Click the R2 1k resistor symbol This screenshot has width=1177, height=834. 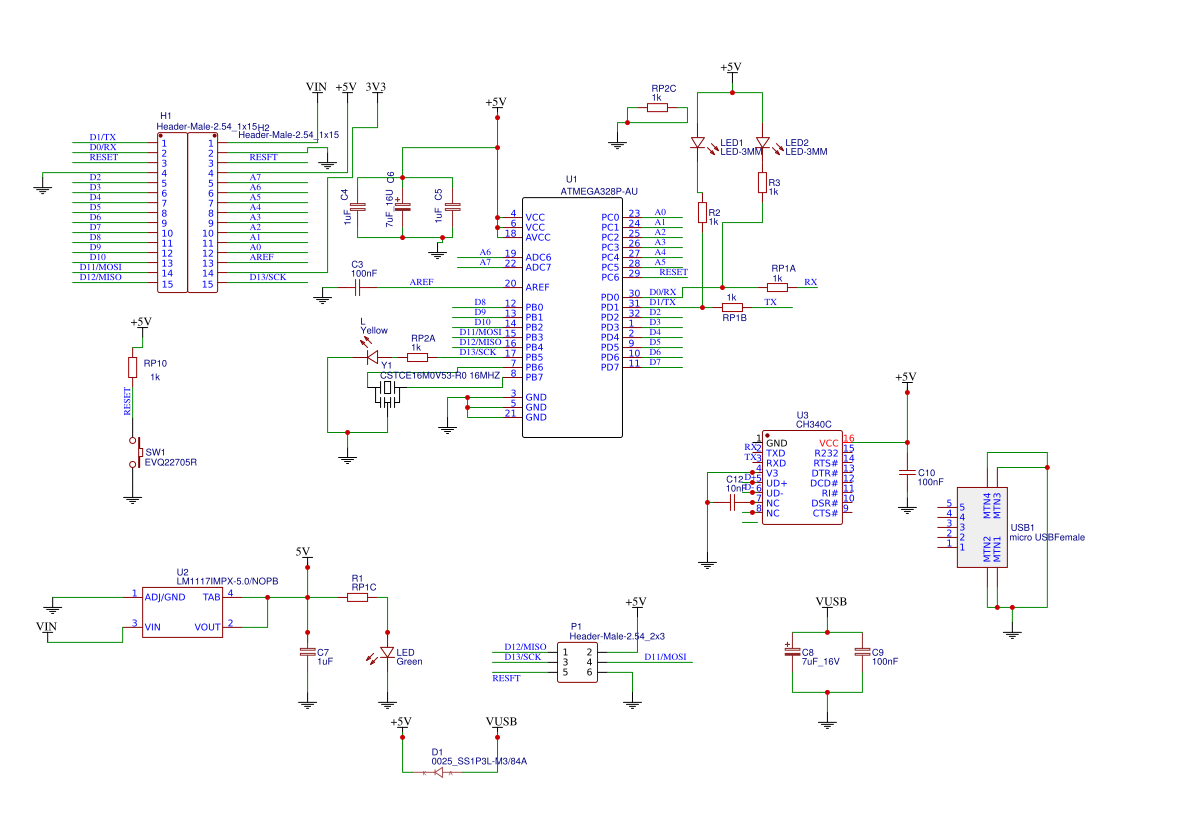point(703,212)
